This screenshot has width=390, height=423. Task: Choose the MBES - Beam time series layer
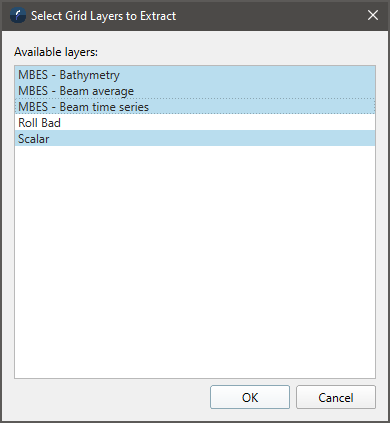(x=195, y=107)
